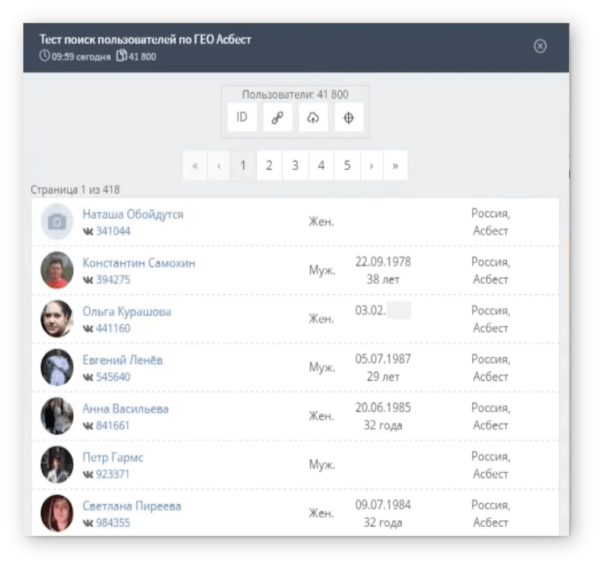The height and width of the screenshot is (566, 600).
Task: Click Анна Васильева avatar thumbnail
Action: coord(57,416)
